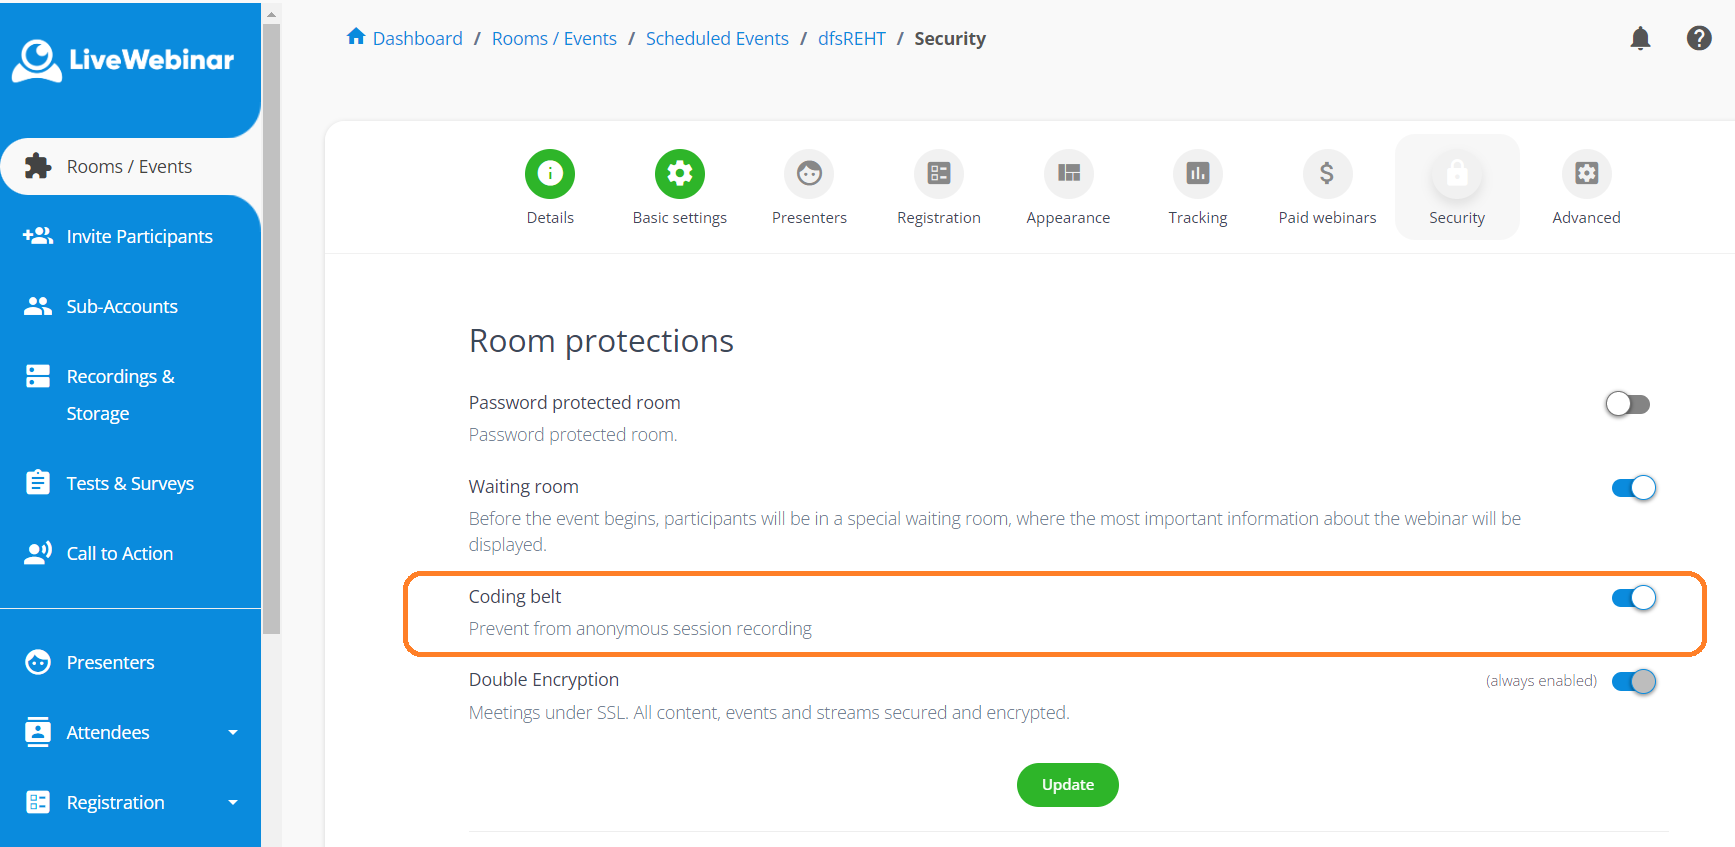Expand the Registration sidebar submenu arrow
1735x847 pixels.
click(x=233, y=803)
